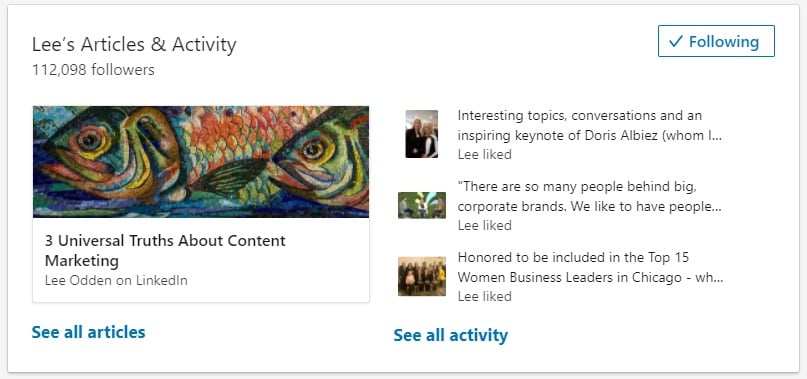Open the 'Honored to be included' post
This screenshot has width=807, height=379.
(x=590, y=267)
